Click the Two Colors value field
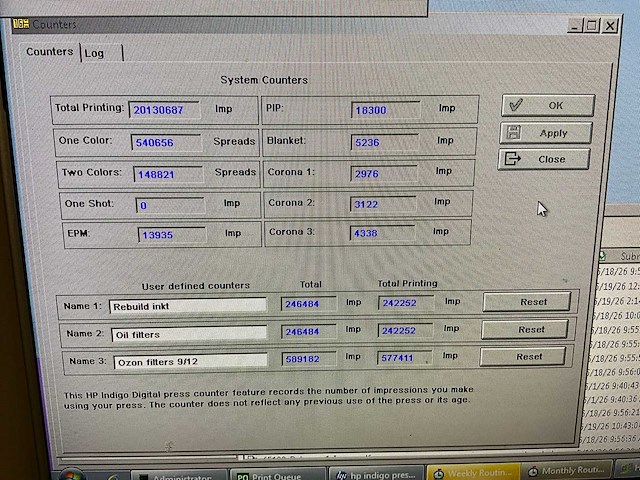The width and height of the screenshot is (640, 480). click(x=168, y=174)
